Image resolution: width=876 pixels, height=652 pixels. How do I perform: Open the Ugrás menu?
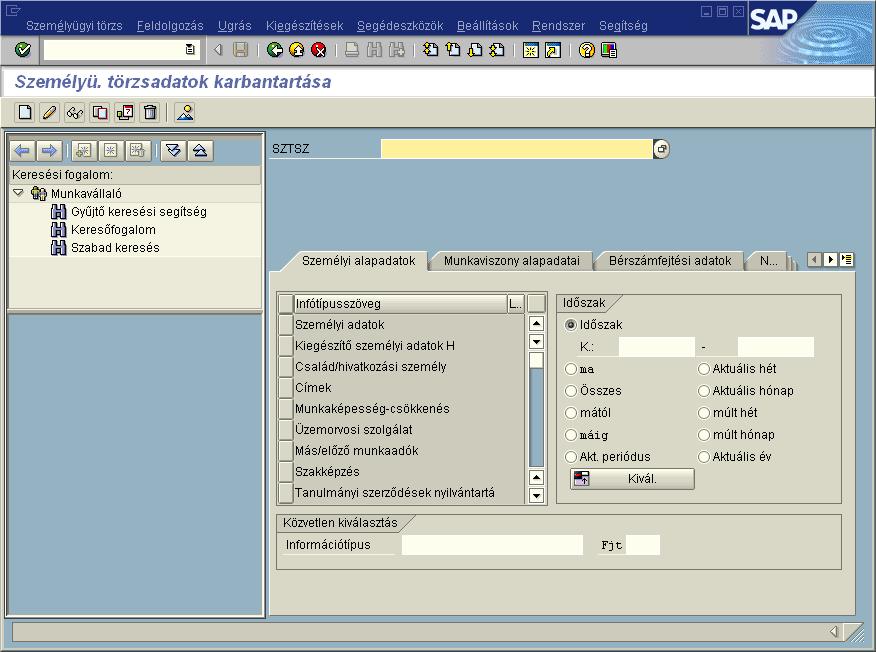(x=235, y=26)
